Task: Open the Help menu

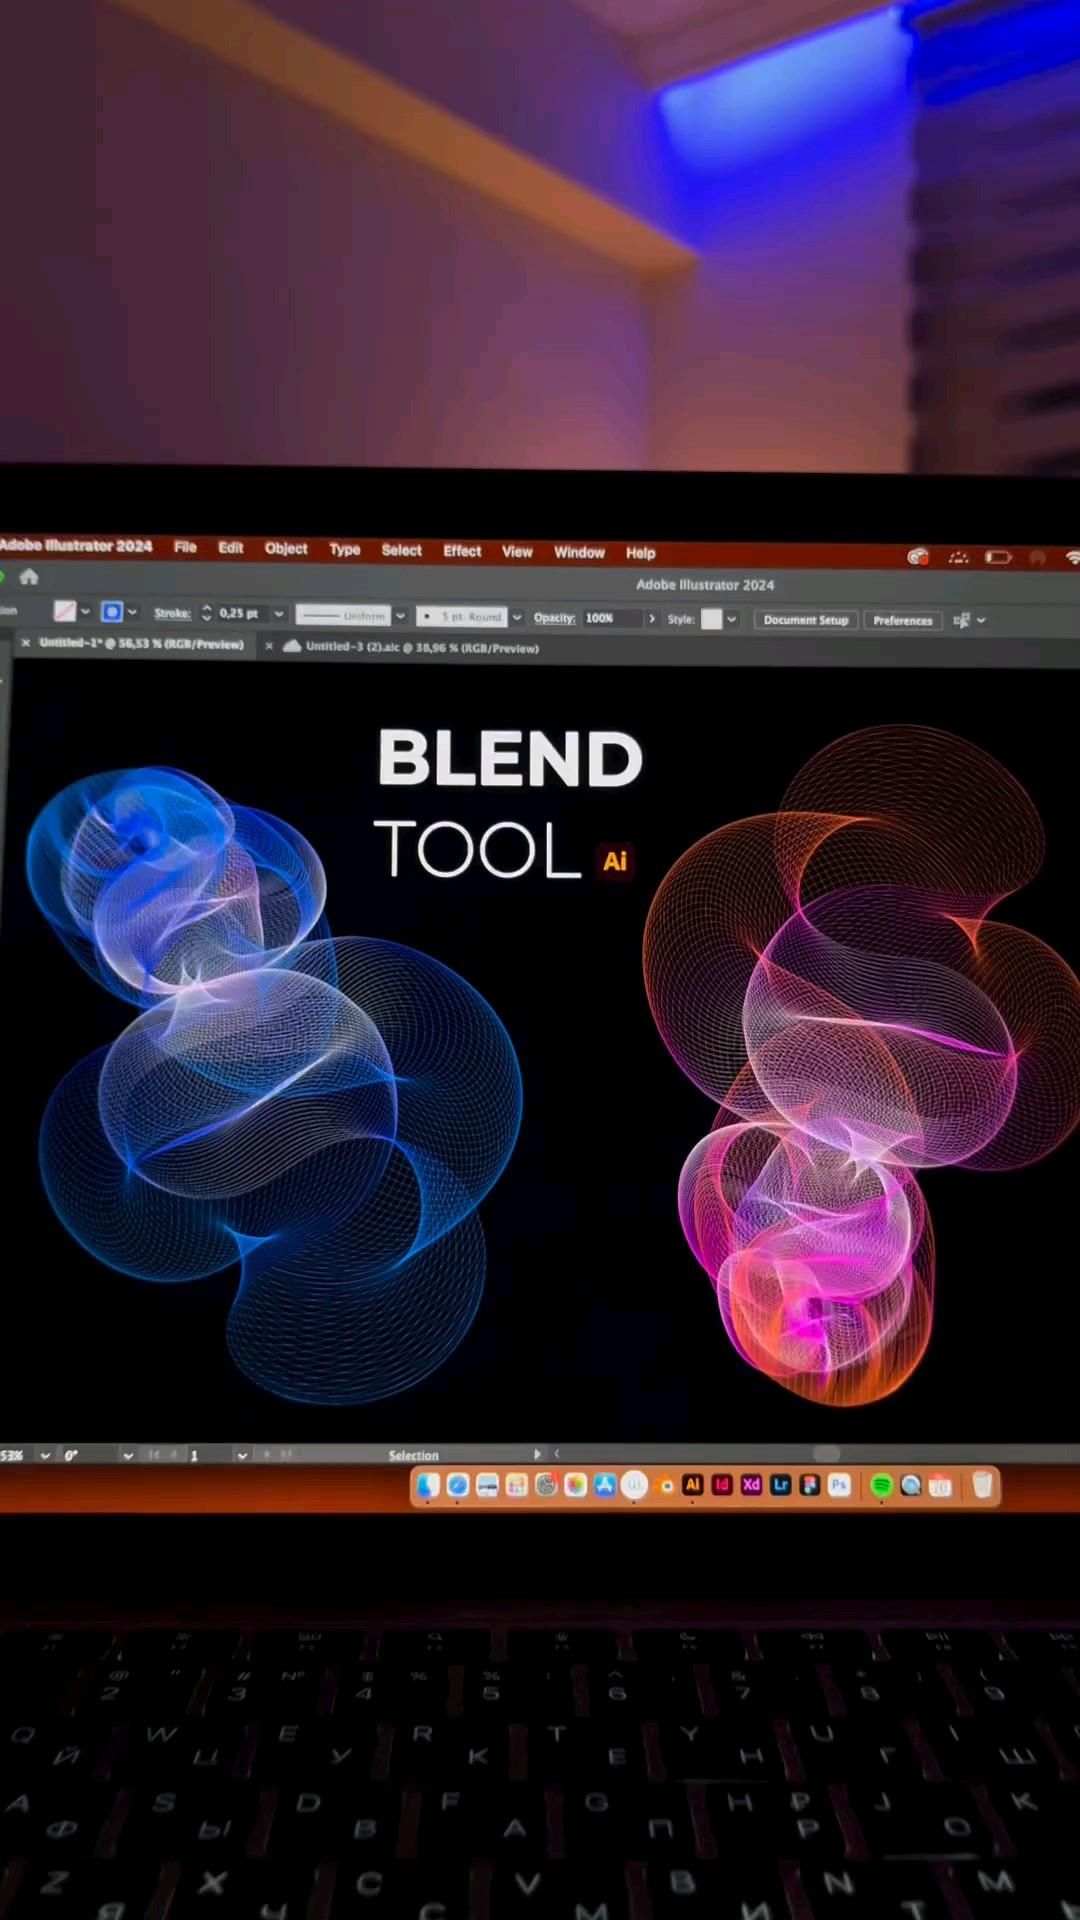Action: tap(641, 553)
